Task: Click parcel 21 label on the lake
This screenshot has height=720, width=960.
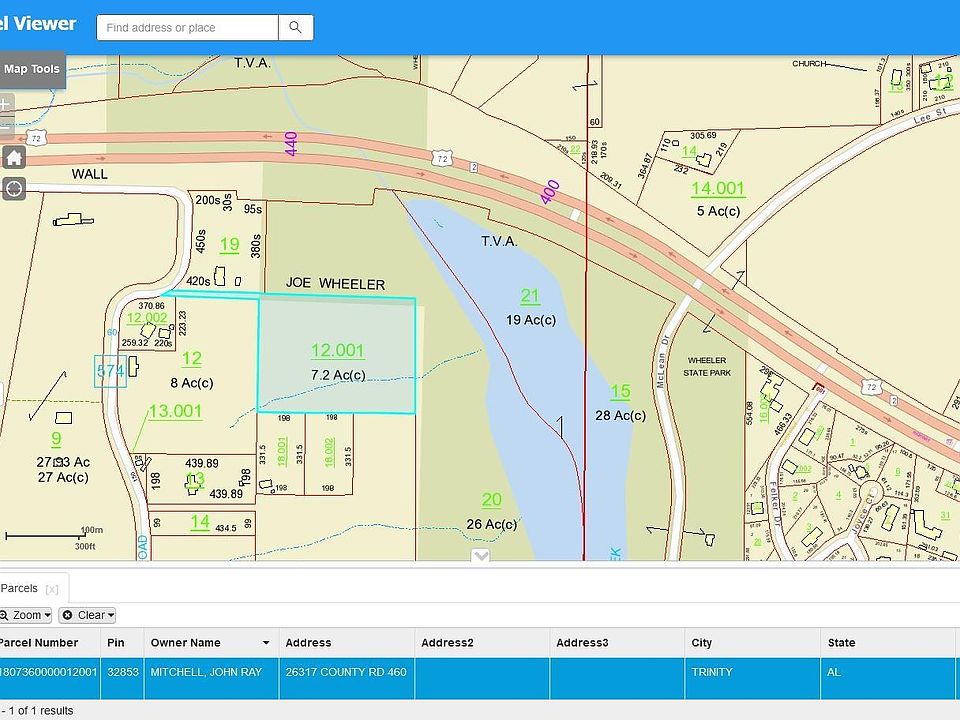Action: click(x=530, y=296)
